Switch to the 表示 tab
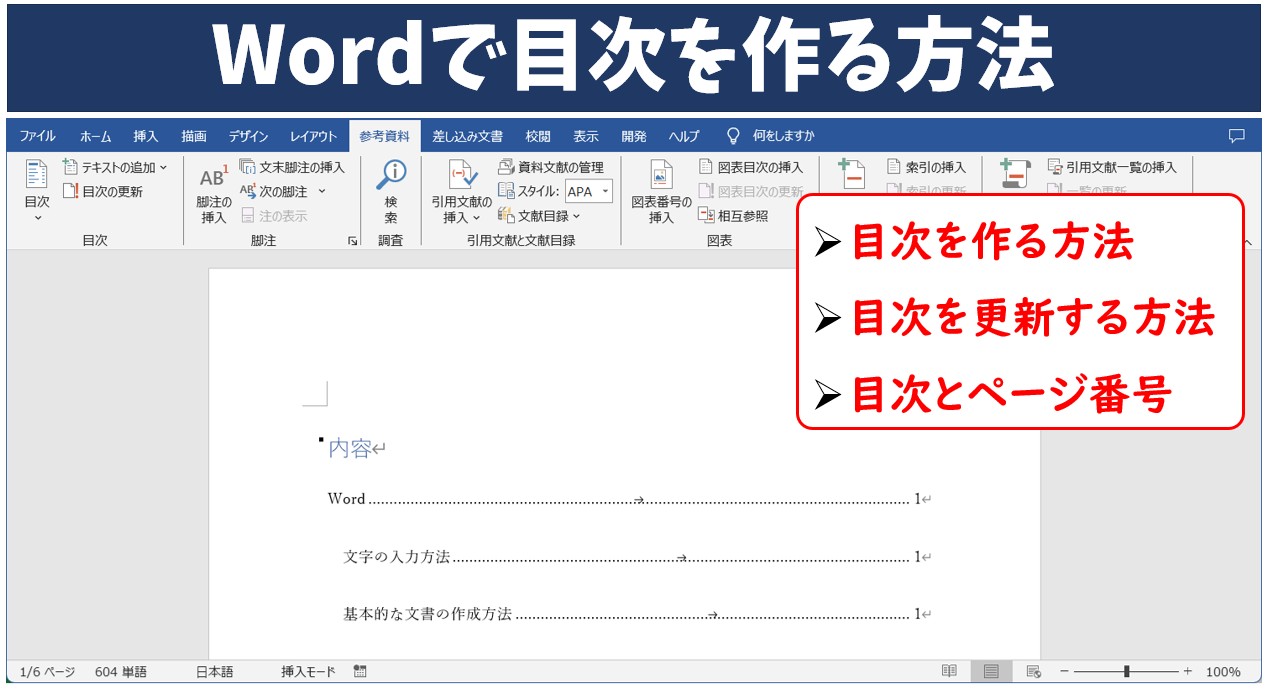 click(586, 136)
